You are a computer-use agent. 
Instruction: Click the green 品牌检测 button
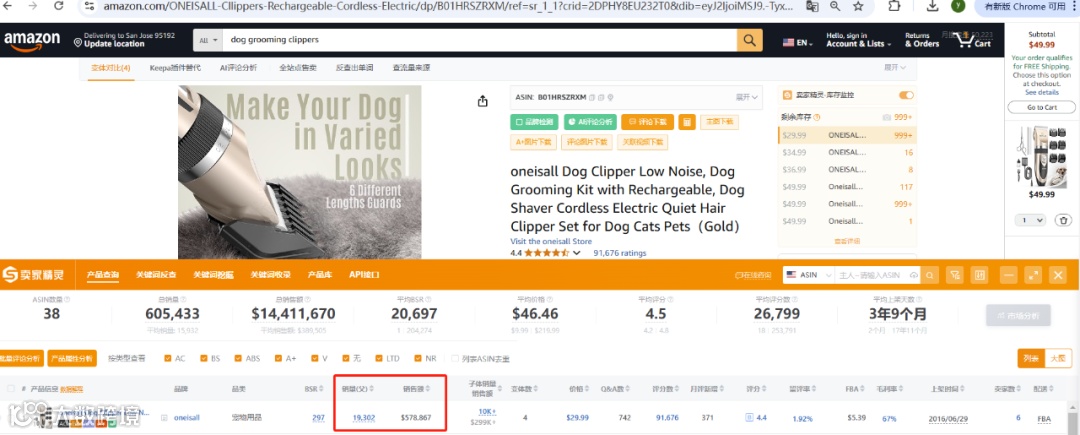point(534,122)
